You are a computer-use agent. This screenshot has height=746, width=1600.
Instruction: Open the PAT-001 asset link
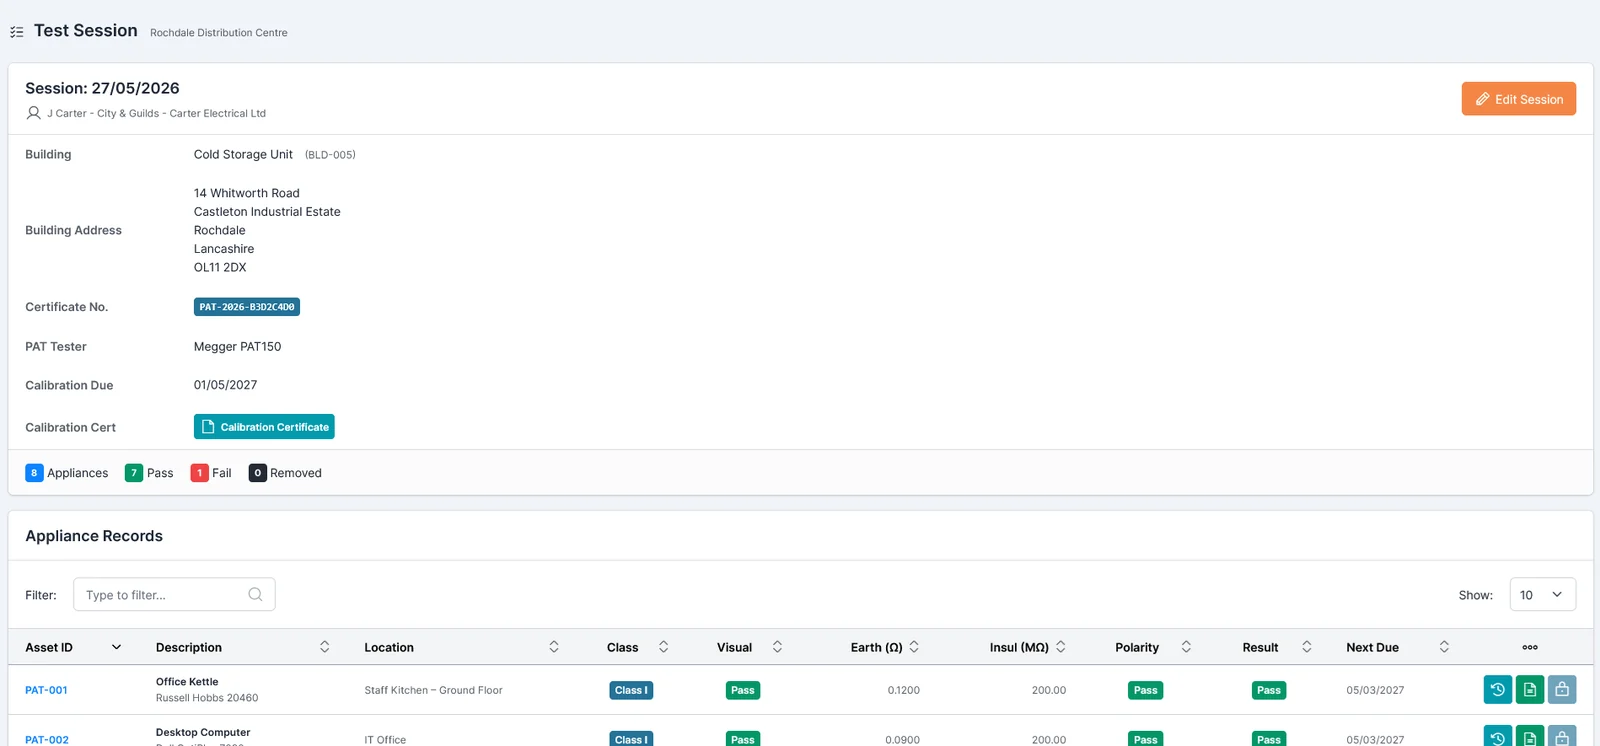click(46, 690)
